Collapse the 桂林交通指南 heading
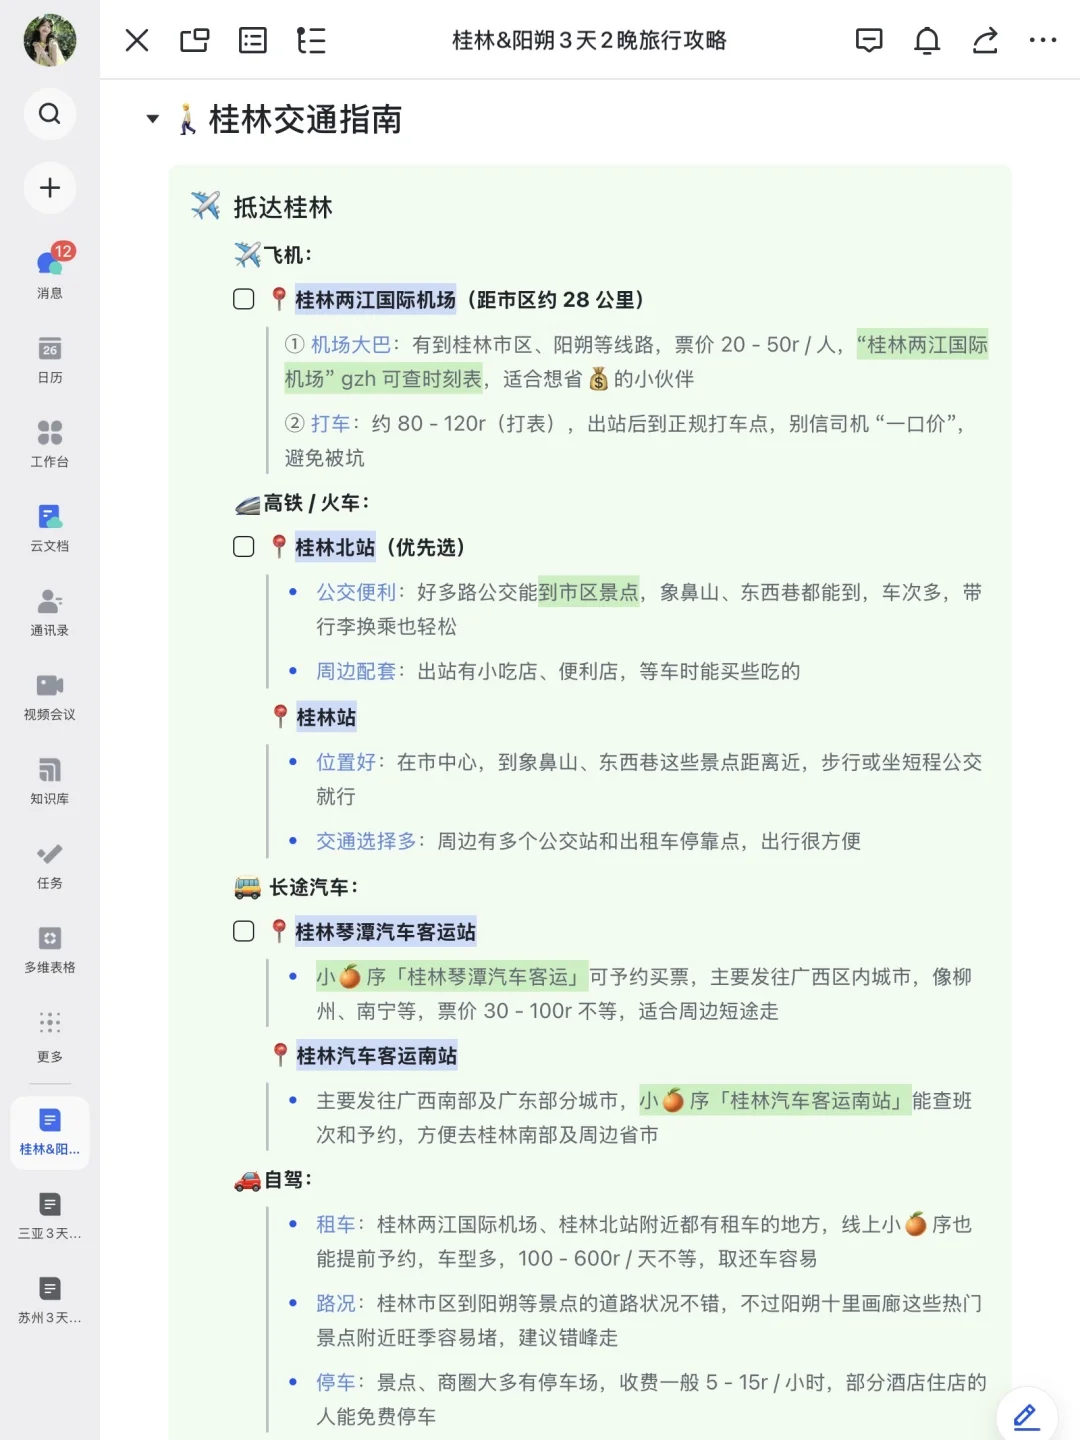 coord(152,119)
